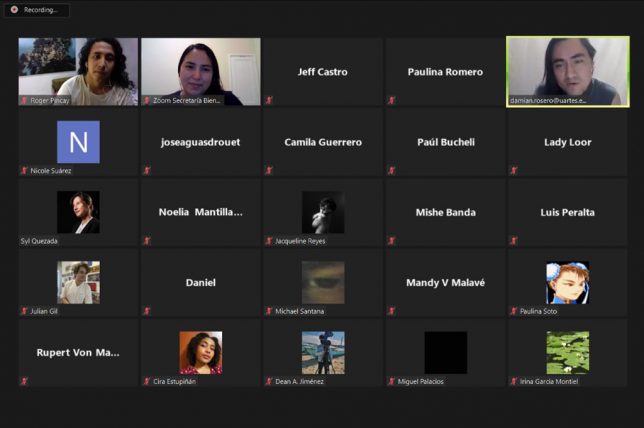Viewport: 644px width, 428px height.
Task: Click the Recording indicator at top left
Action: [x=35, y=9]
